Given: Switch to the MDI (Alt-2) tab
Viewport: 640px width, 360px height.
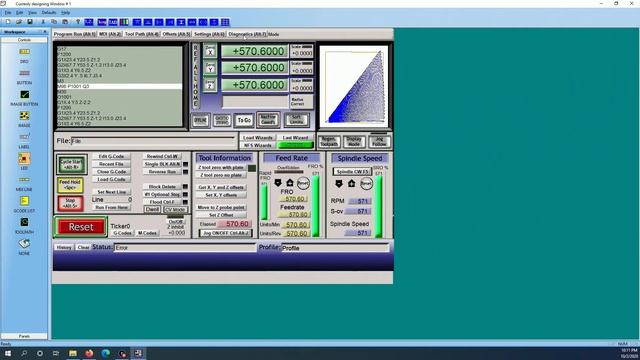Looking at the screenshot, I should tap(110, 34).
